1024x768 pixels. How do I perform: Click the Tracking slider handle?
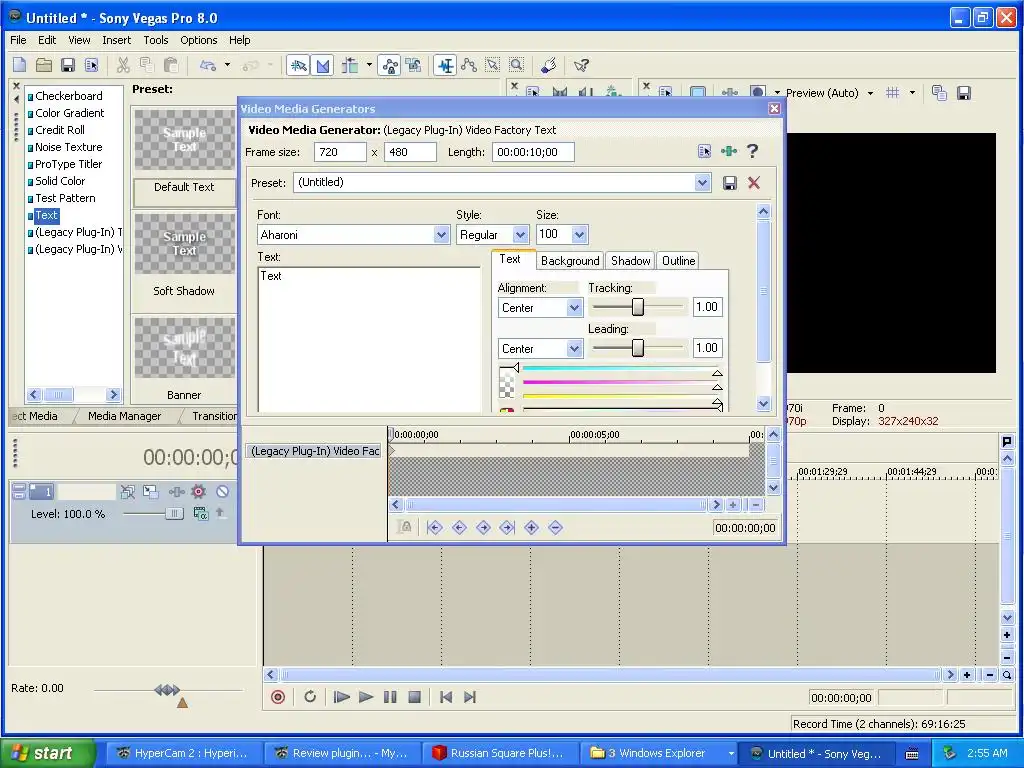[x=638, y=307]
